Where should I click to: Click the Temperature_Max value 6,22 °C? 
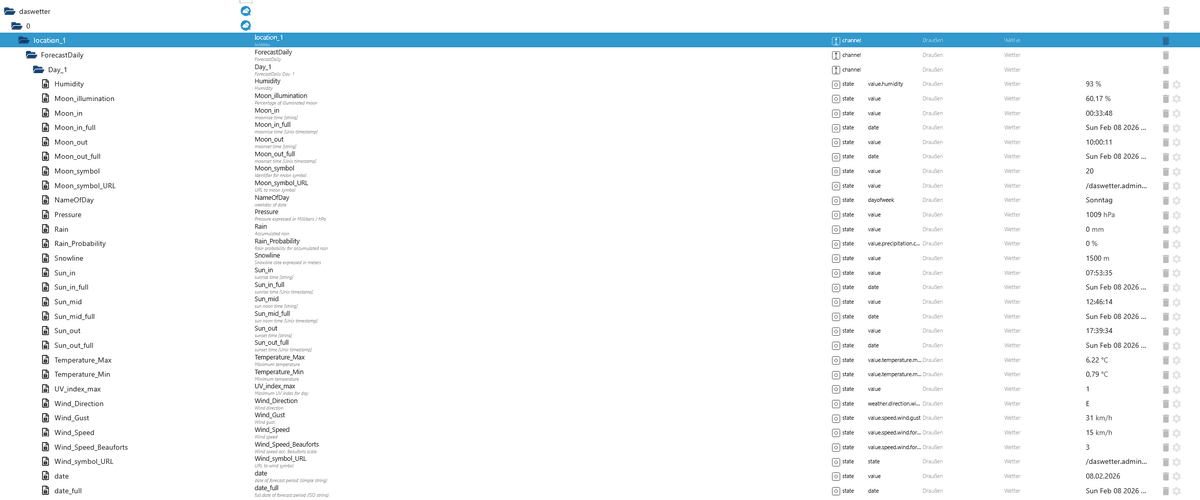pyautogui.click(x=1097, y=360)
